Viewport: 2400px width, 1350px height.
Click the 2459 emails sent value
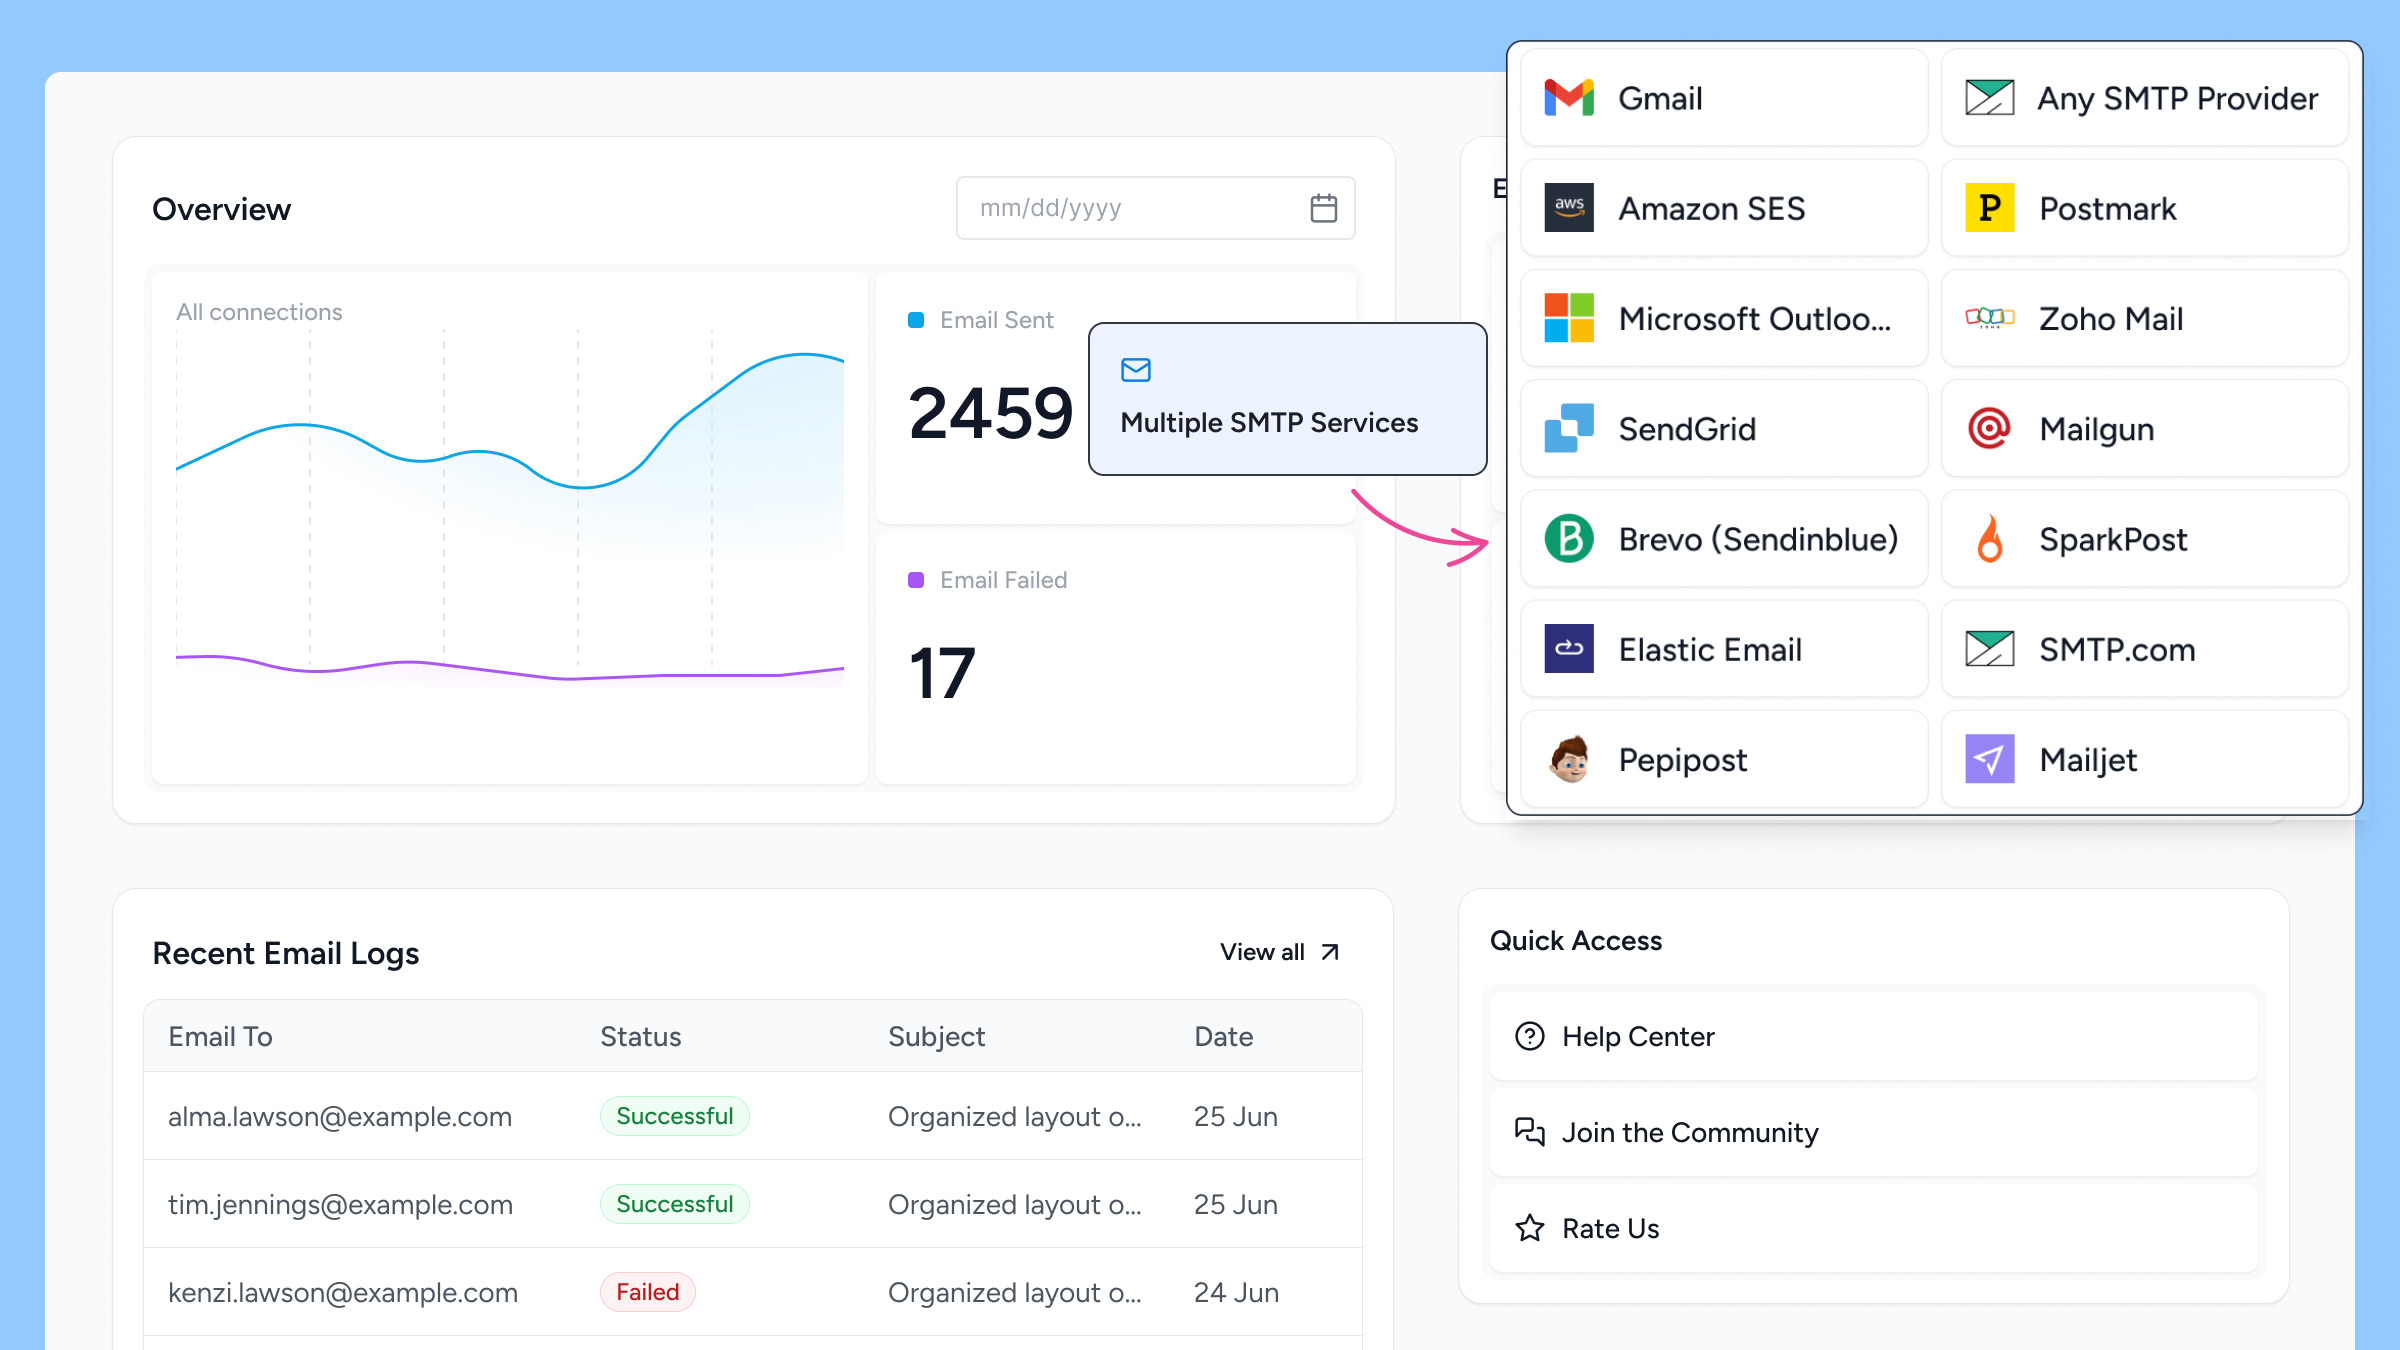click(990, 413)
